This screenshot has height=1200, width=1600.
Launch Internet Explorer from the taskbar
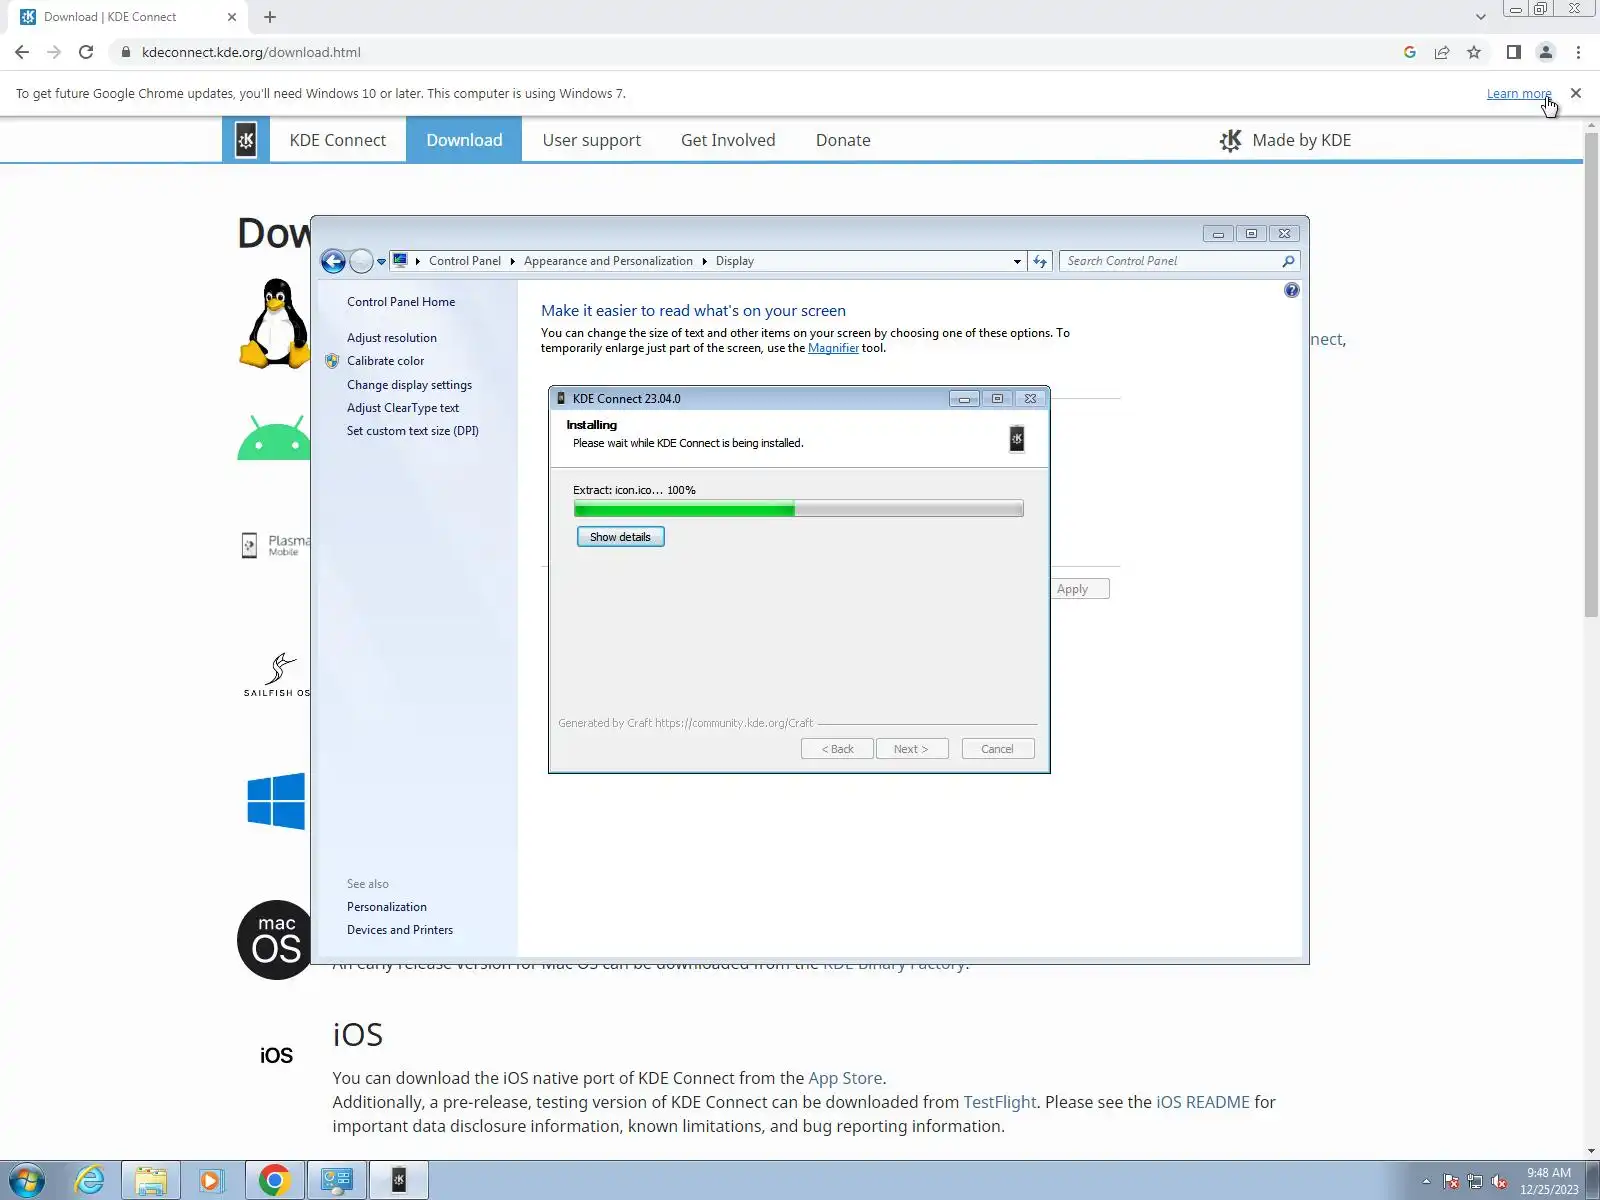90,1180
